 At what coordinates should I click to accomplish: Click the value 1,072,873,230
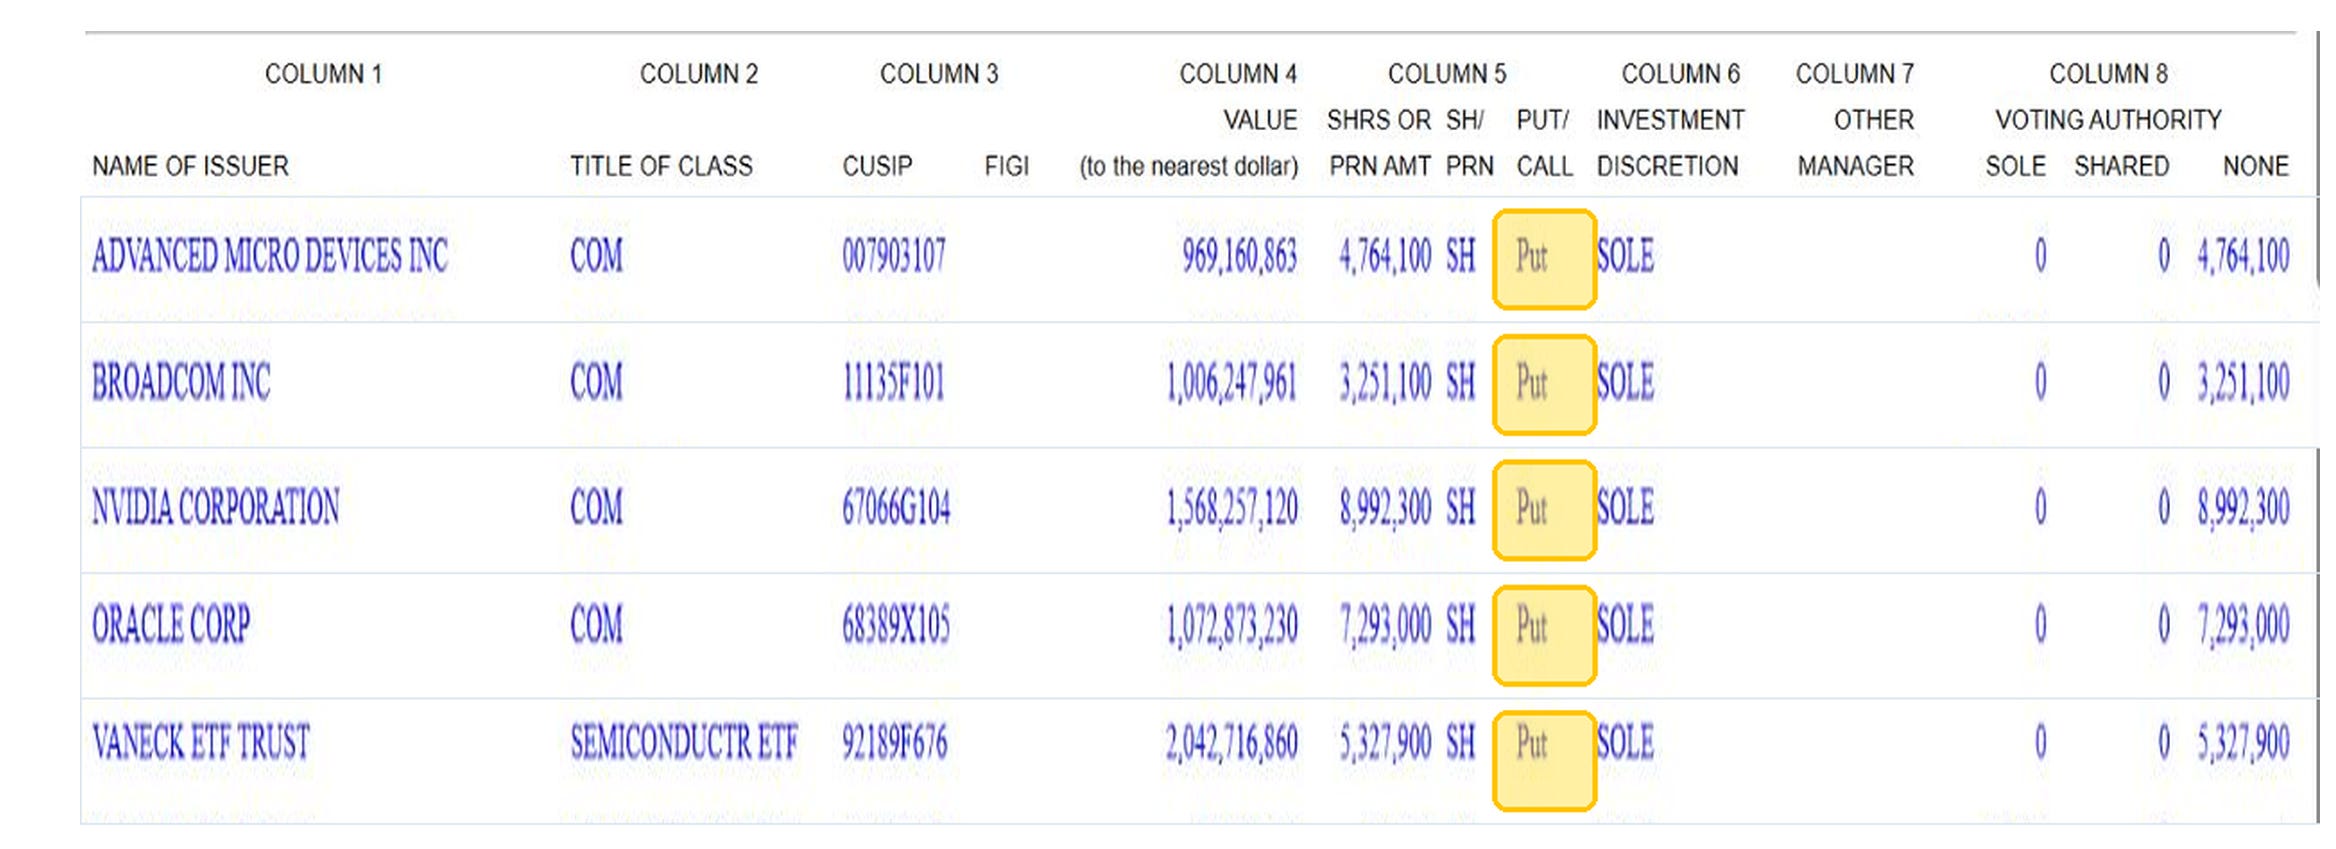click(x=1232, y=625)
